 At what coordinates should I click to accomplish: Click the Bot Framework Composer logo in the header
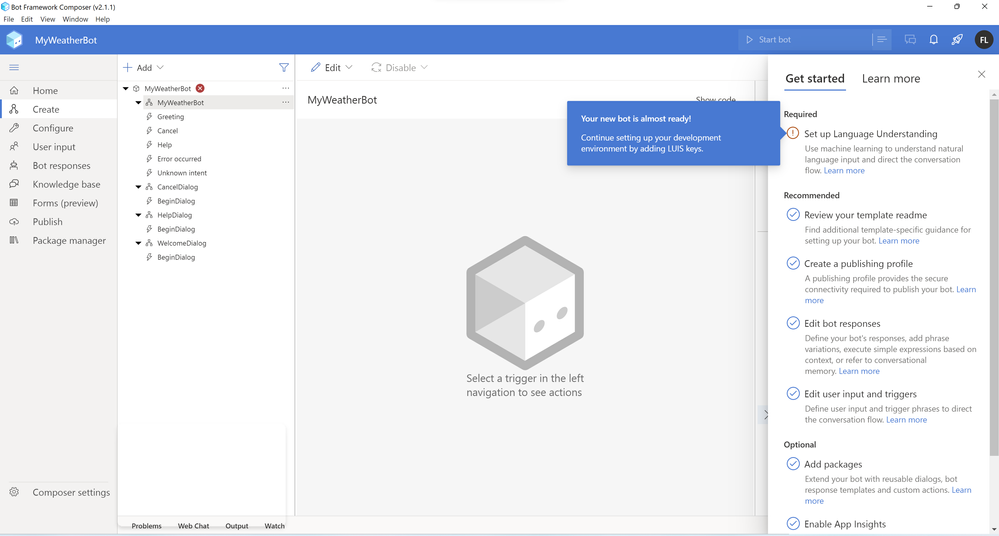[14, 40]
